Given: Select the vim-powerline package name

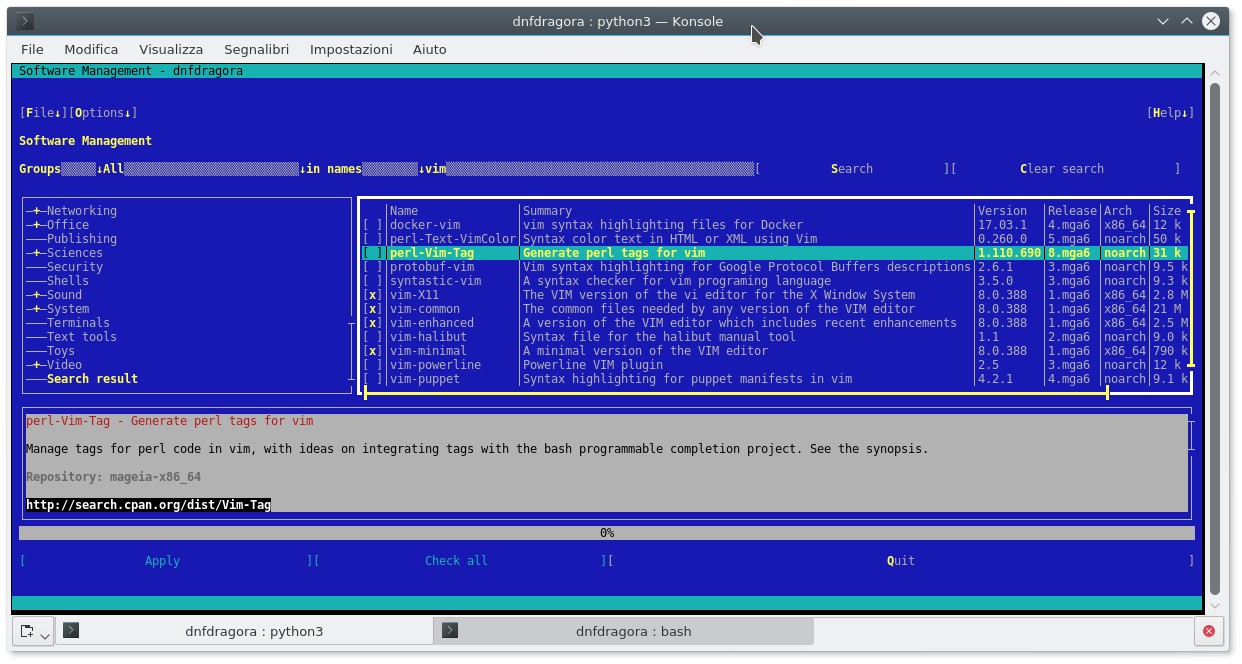Looking at the screenshot, I should click(x=435, y=365).
